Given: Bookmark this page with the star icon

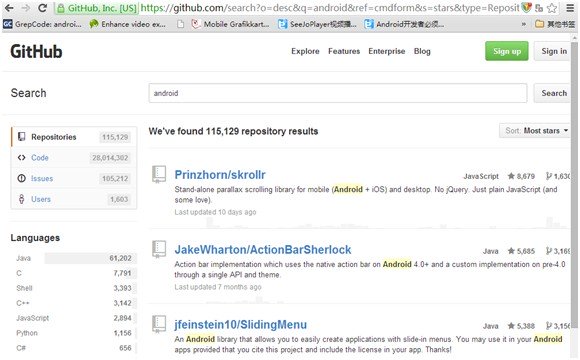Looking at the screenshot, I should 552,8.
